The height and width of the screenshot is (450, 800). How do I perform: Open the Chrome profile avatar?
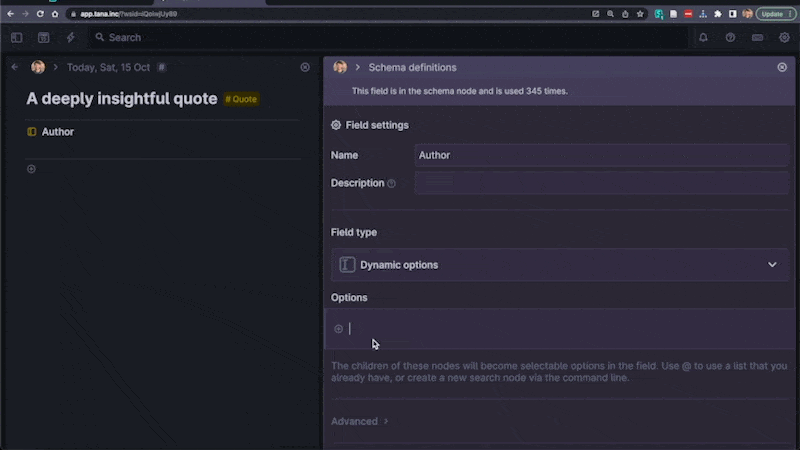pyautogui.click(x=747, y=14)
